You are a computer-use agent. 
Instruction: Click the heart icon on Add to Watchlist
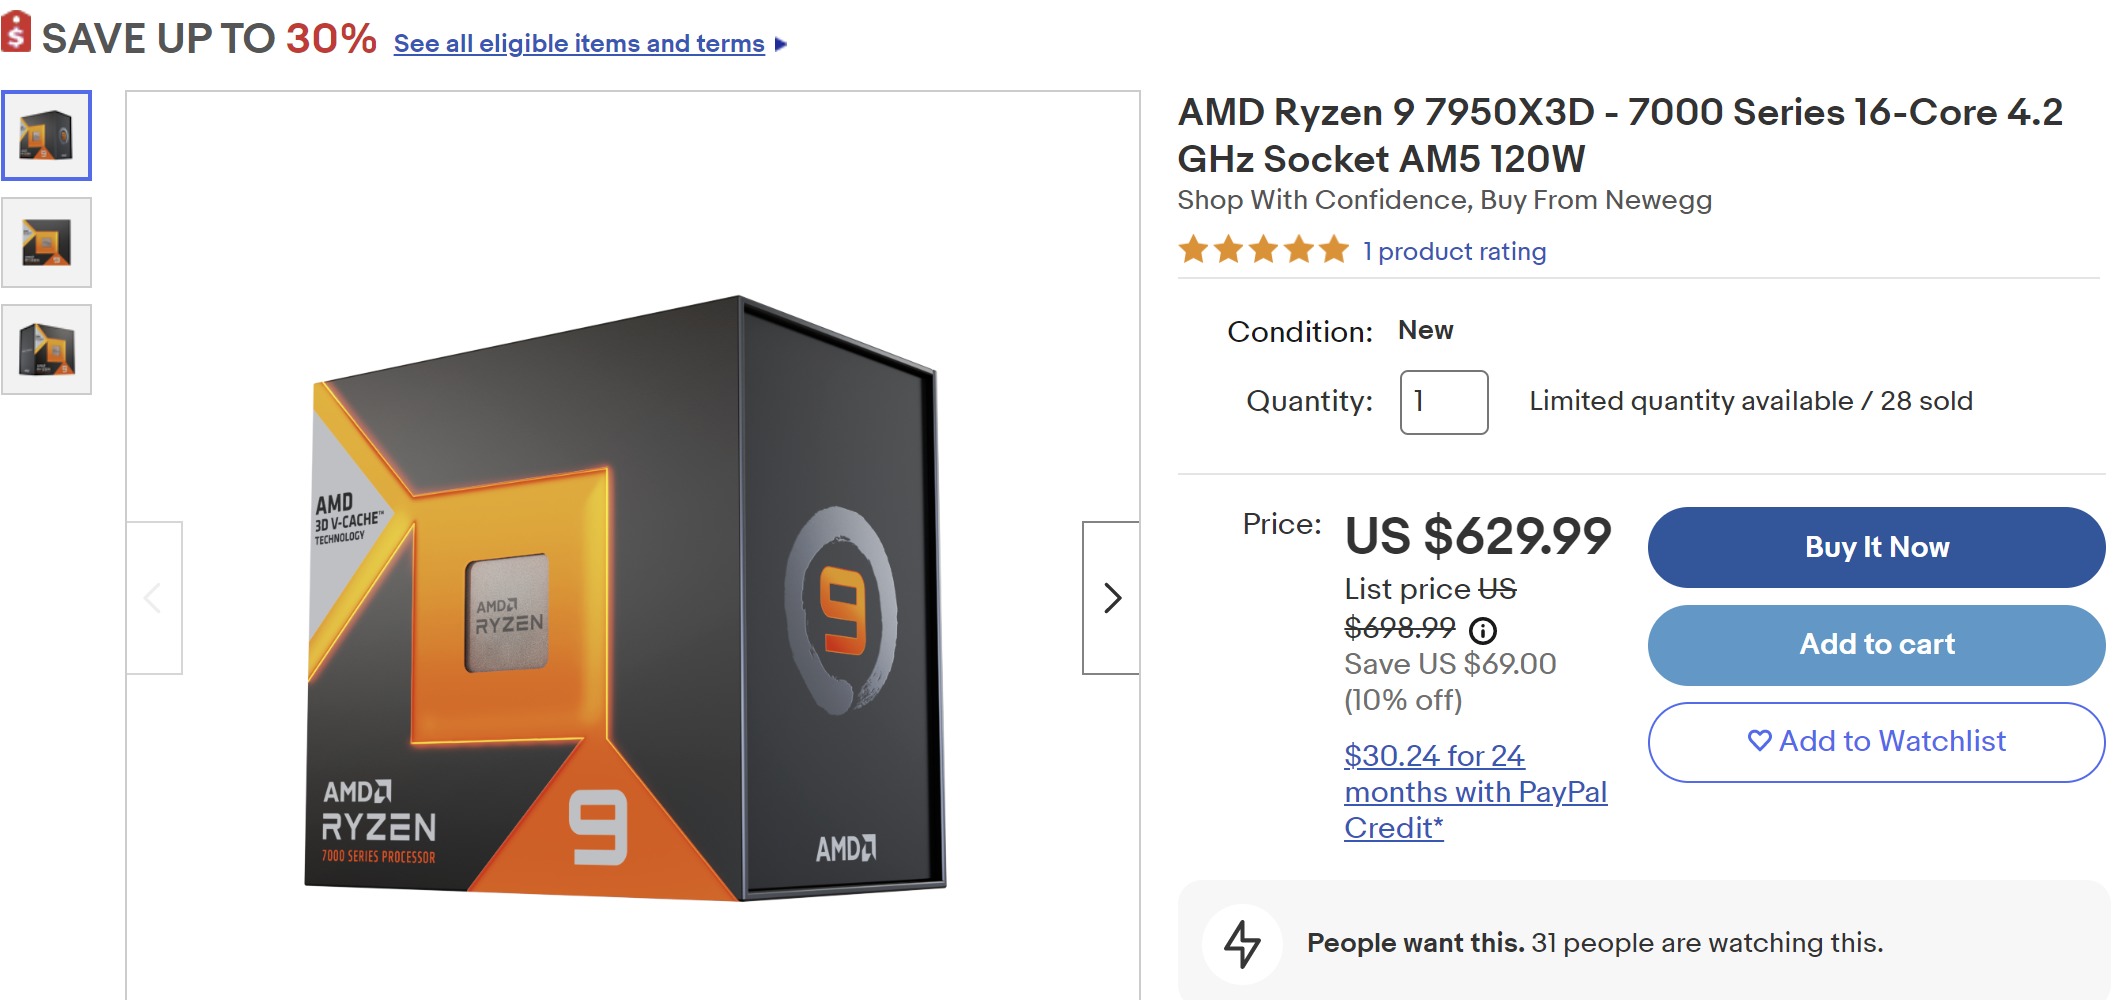pos(1760,742)
